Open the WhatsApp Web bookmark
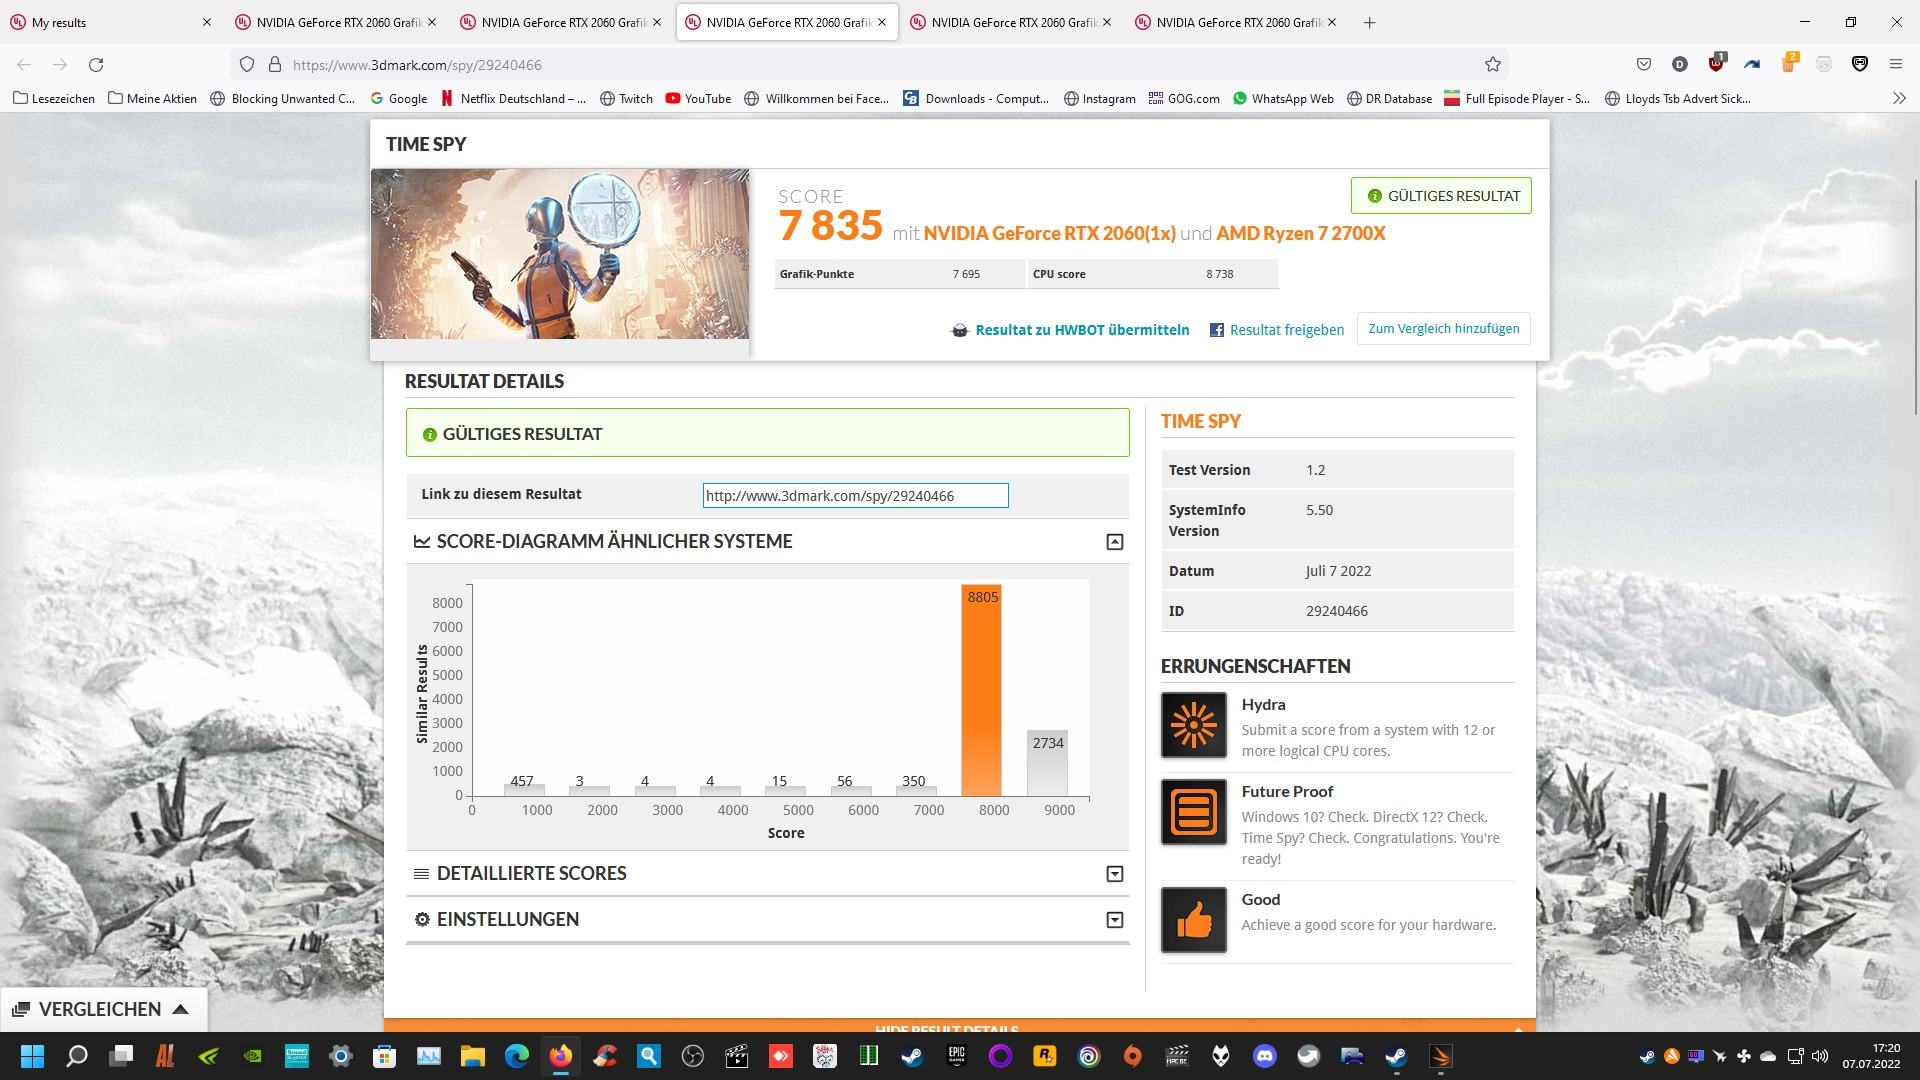This screenshot has width=1920, height=1080. [x=1283, y=98]
